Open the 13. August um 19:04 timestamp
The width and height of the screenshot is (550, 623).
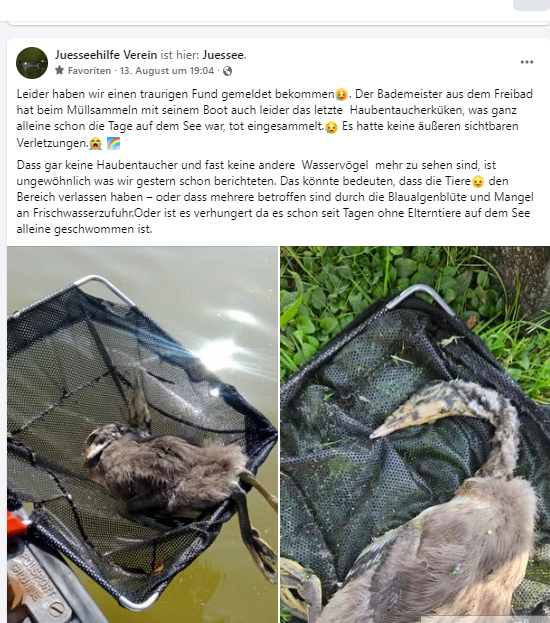(x=167, y=71)
